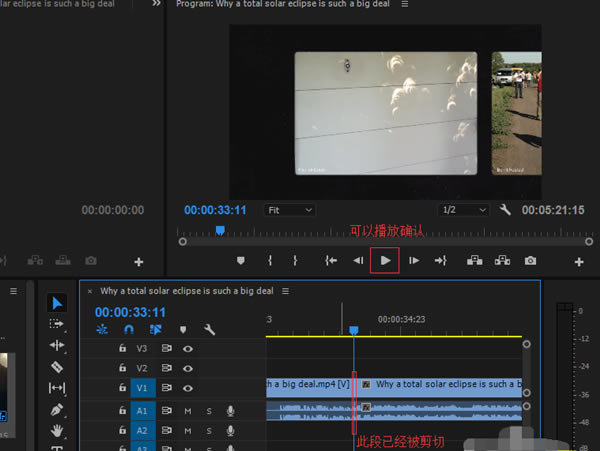Screen dimensions: 600x451
Task: Select the Razor tool
Action: pos(57,366)
